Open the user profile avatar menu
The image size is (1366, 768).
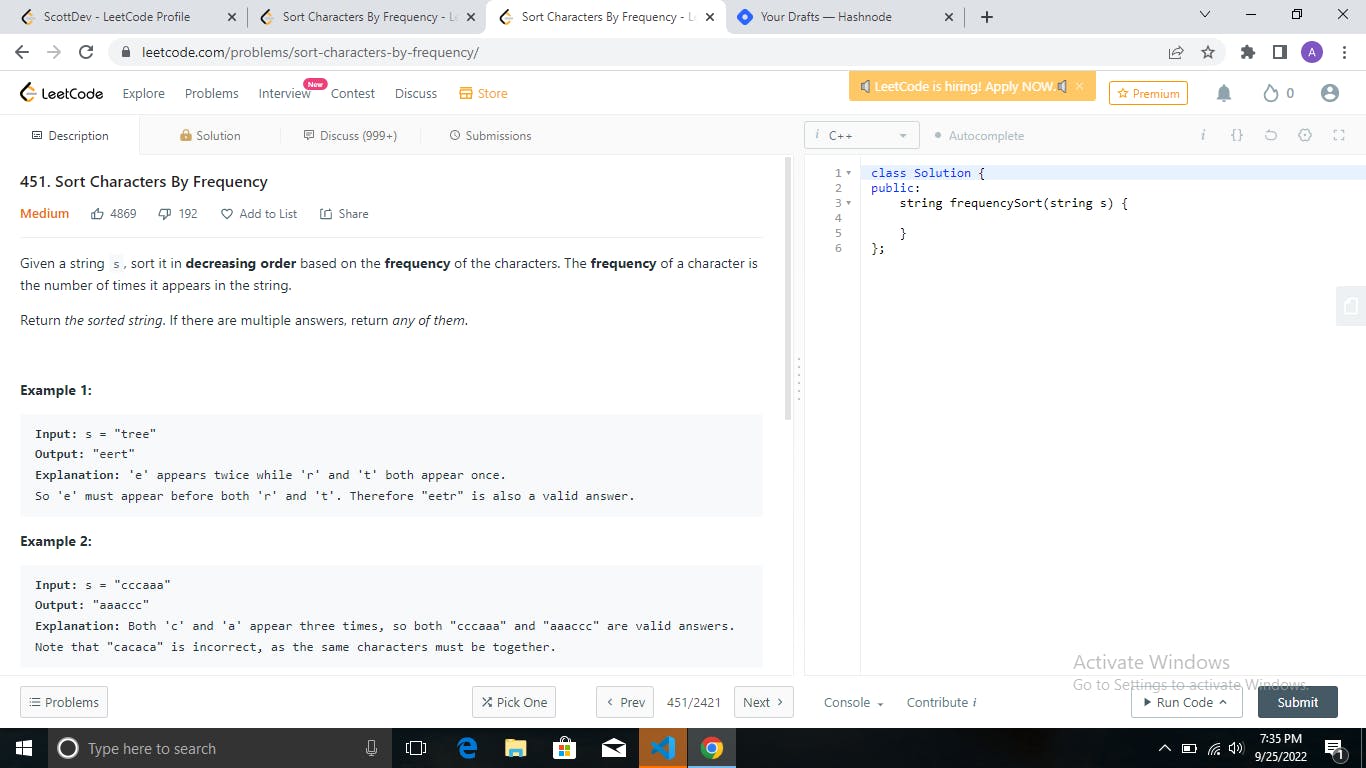coord(1329,93)
